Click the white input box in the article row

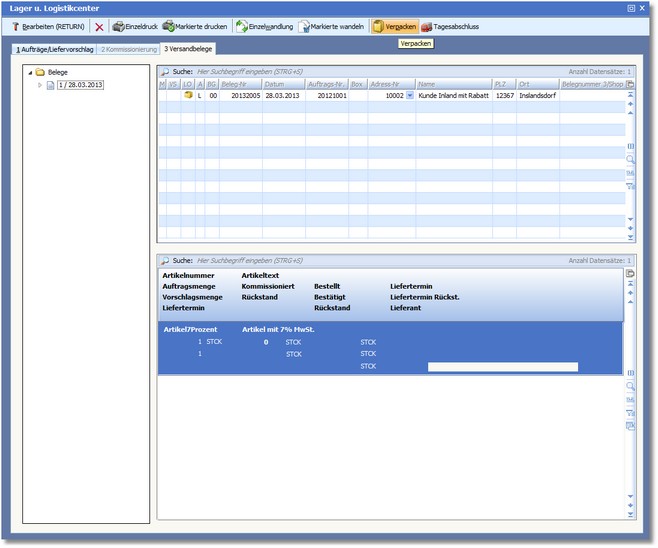point(502,367)
